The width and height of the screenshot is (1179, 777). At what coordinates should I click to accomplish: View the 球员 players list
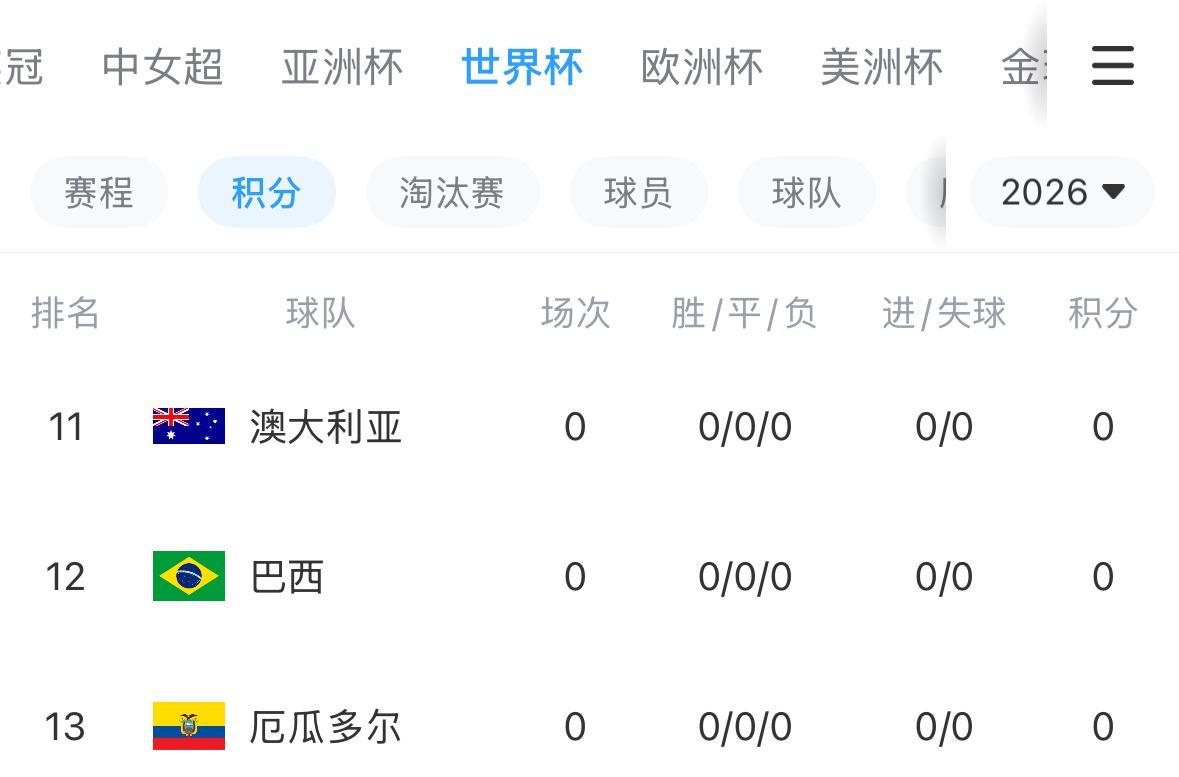click(x=638, y=192)
